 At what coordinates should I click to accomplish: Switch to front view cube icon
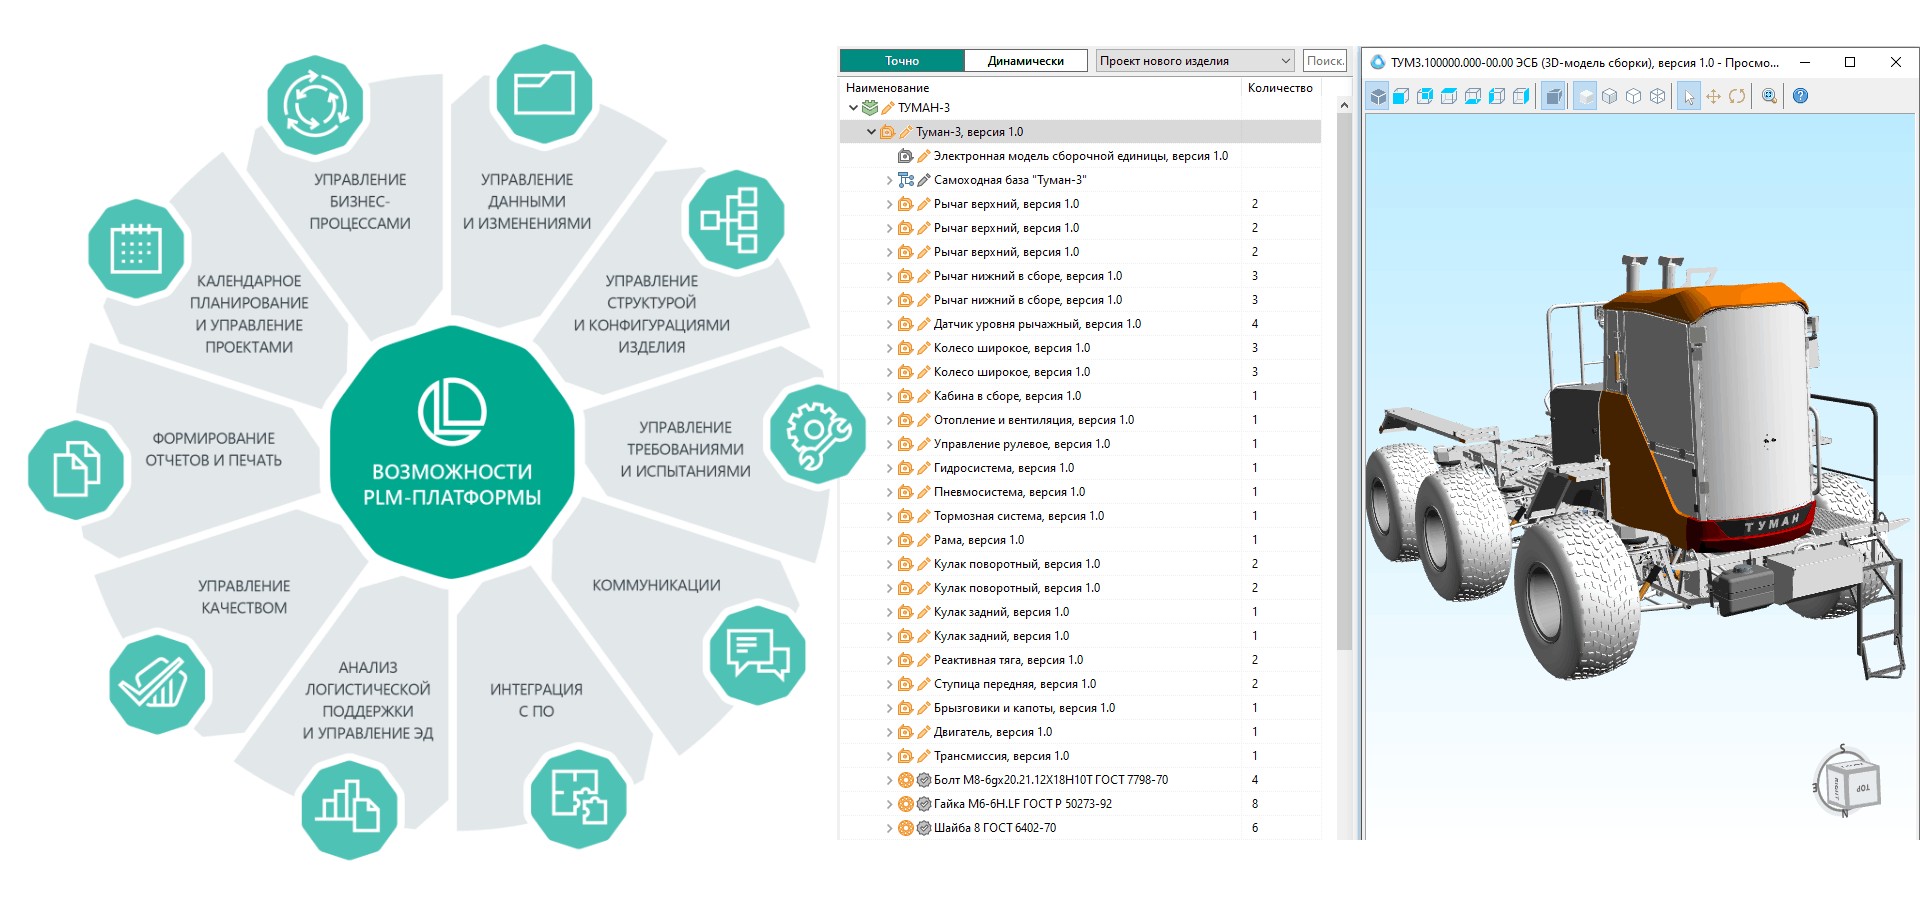1401,96
